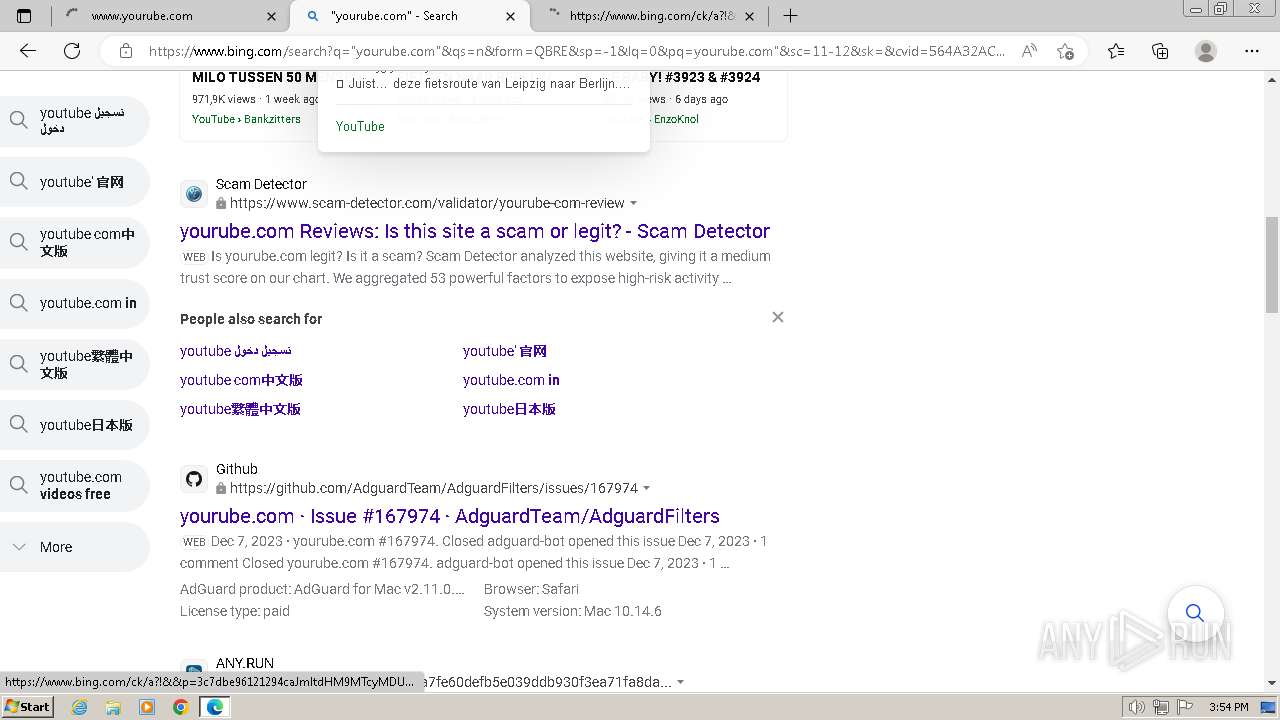Show the clock at 3:54 PM
The width and height of the screenshot is (1280, 720).
click(x=1228, y=707)
